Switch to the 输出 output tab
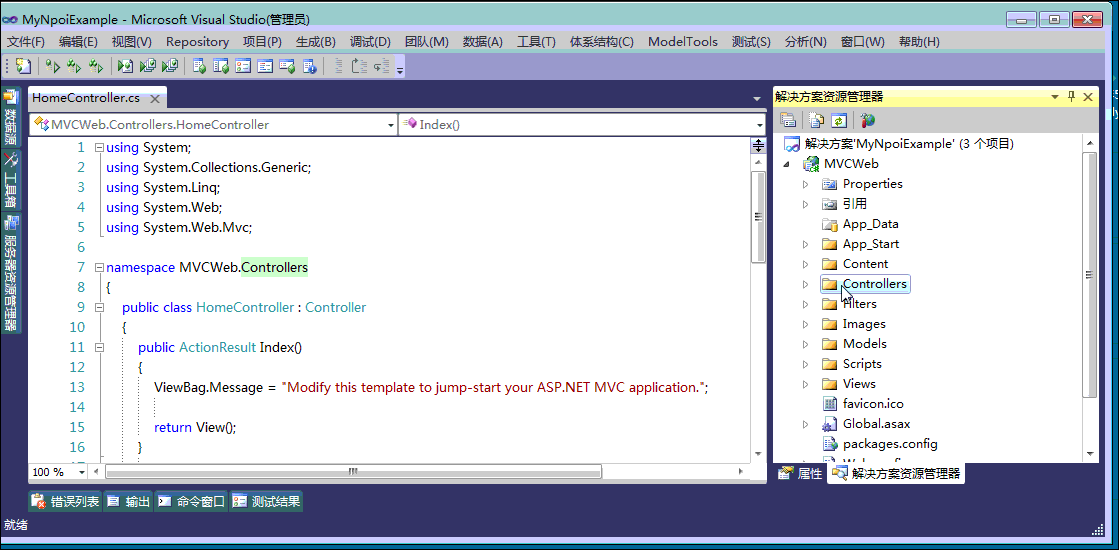Screen dimensions: 1119x550 [129, 502]
